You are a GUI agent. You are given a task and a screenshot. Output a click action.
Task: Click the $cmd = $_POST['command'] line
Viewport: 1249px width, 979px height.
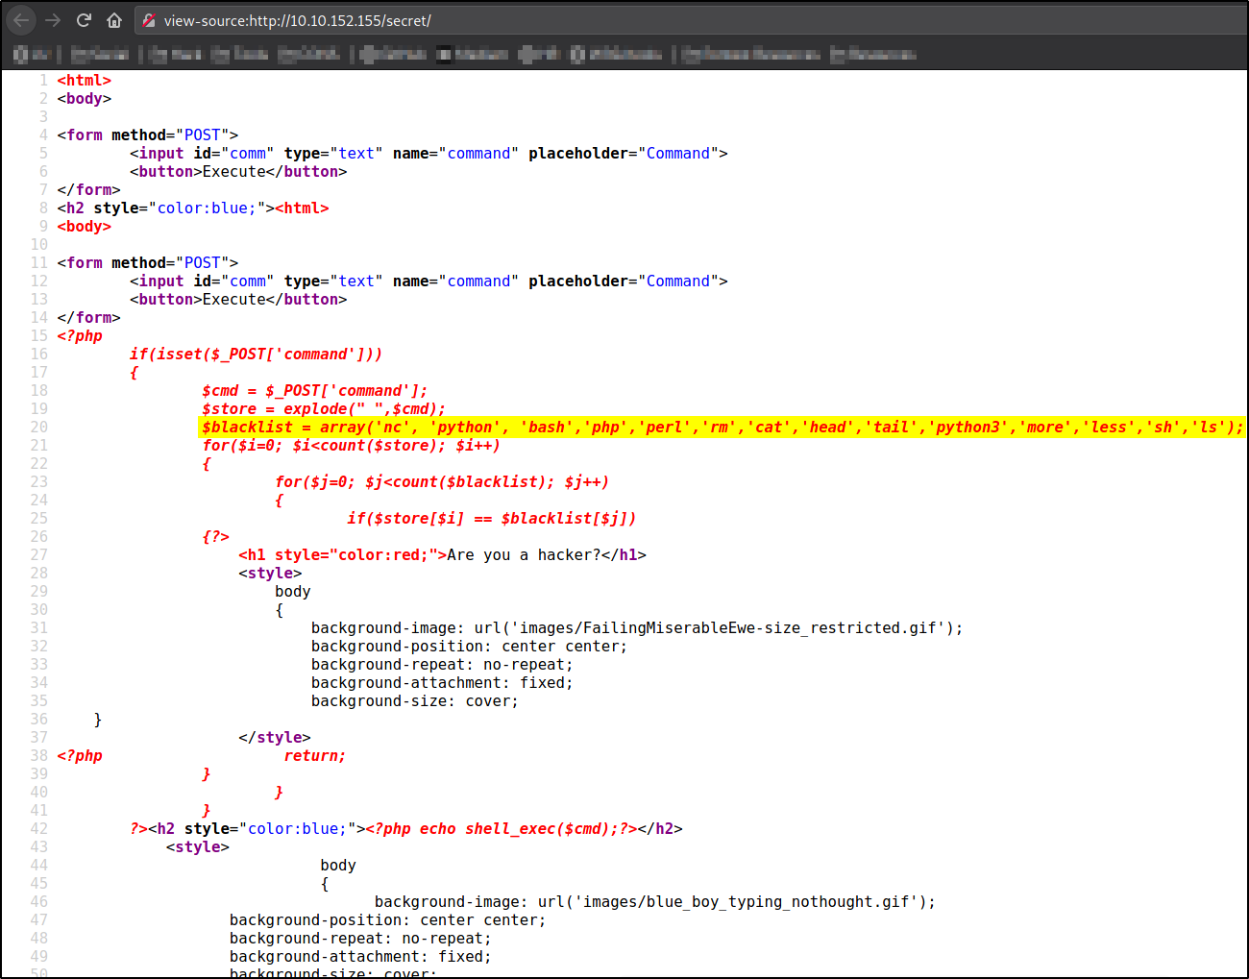314,390
